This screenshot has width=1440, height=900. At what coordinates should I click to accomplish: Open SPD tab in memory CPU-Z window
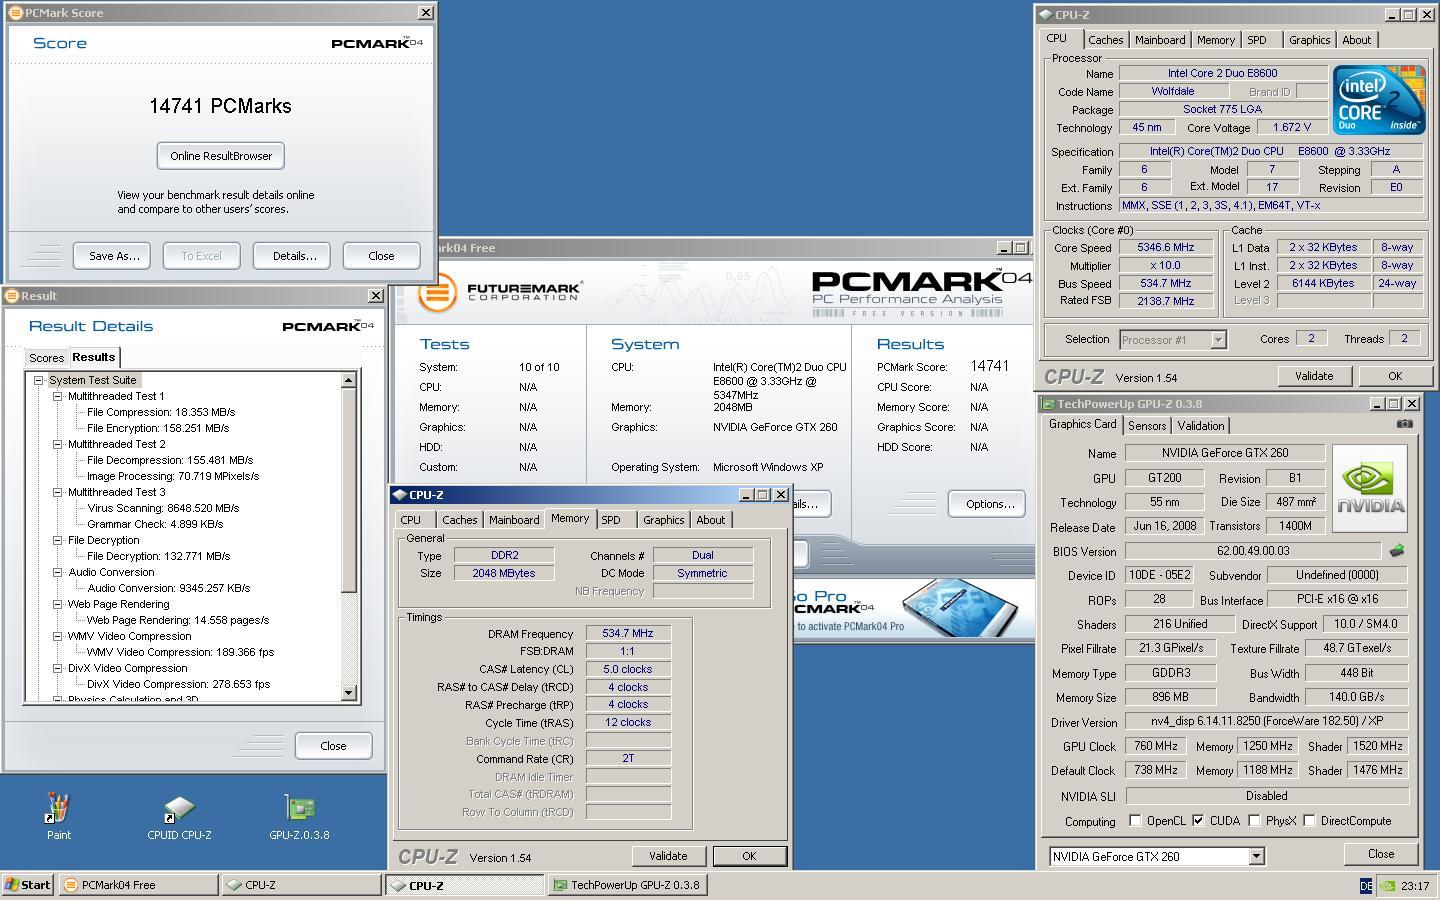(611, 520)
